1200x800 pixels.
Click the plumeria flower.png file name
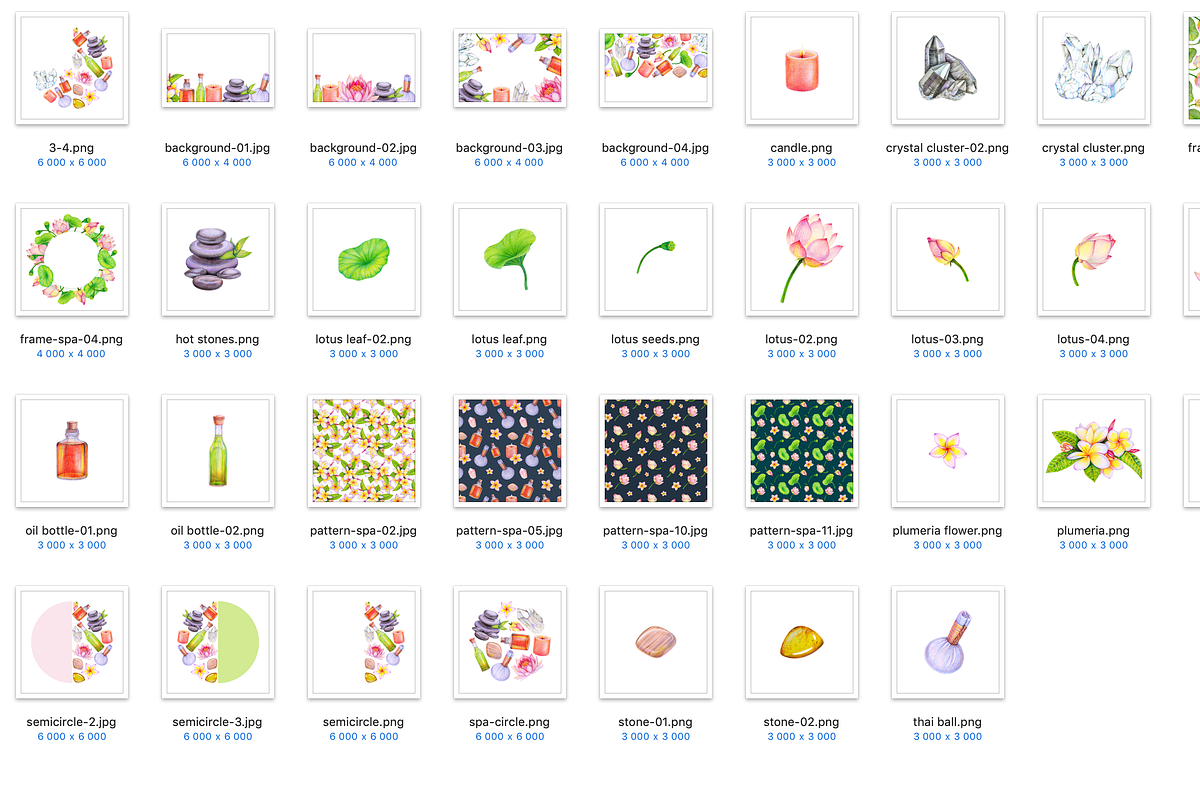pyautogui.click(x=947, y=531)
